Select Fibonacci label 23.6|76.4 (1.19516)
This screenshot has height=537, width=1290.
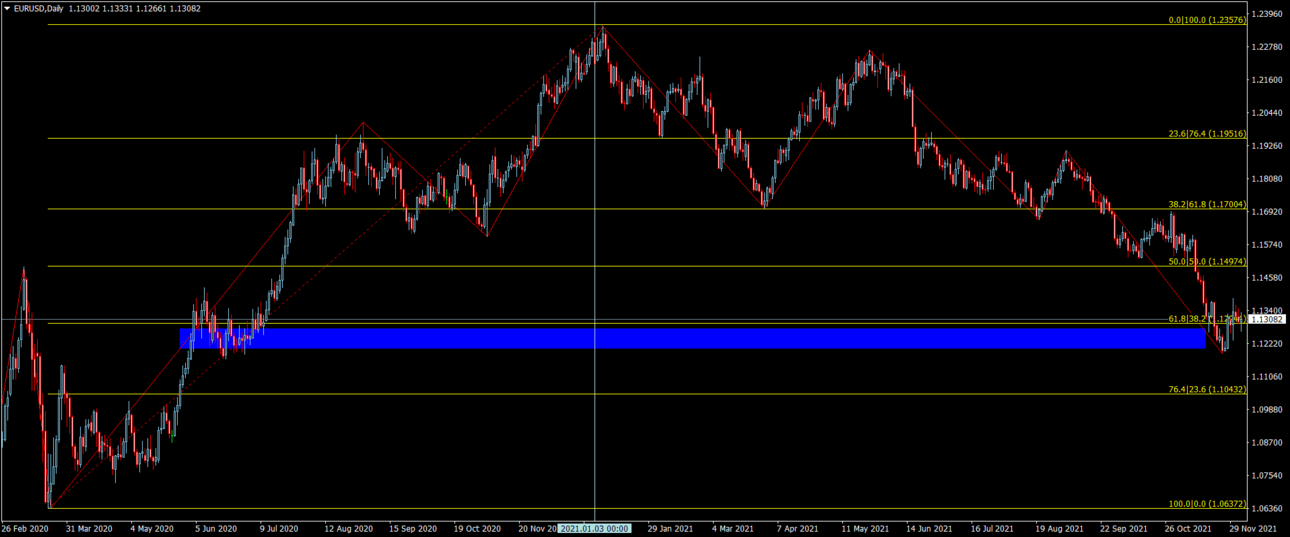click(1207, 133)
